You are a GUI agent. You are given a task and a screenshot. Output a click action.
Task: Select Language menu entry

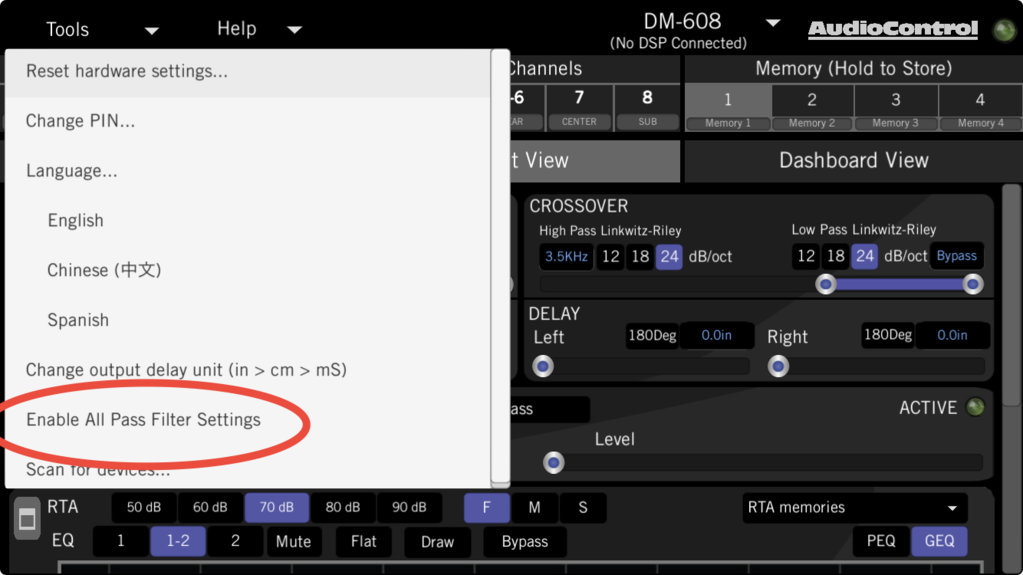[x=248, y=171]
